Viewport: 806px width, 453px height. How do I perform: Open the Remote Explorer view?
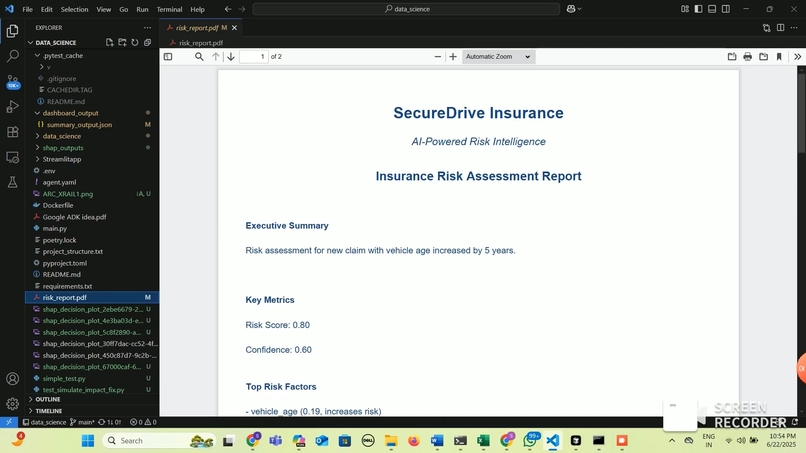12,157
